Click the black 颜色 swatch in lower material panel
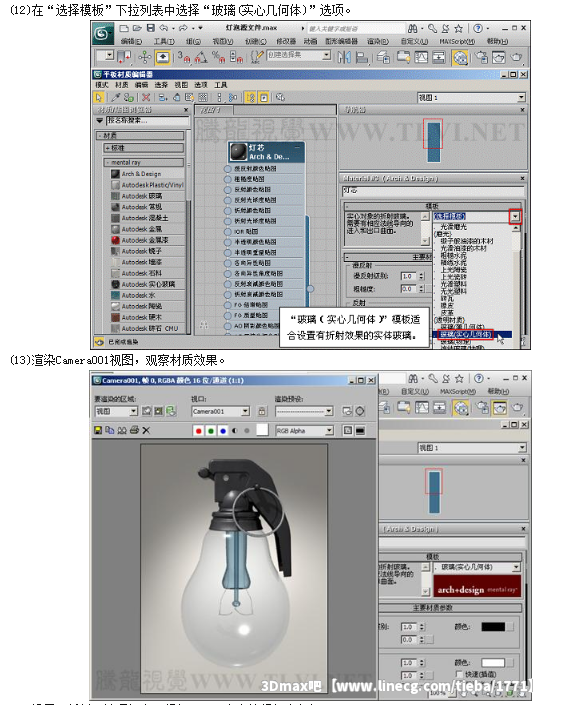This screenshot has width=573, height=705. tap(493, 626)
